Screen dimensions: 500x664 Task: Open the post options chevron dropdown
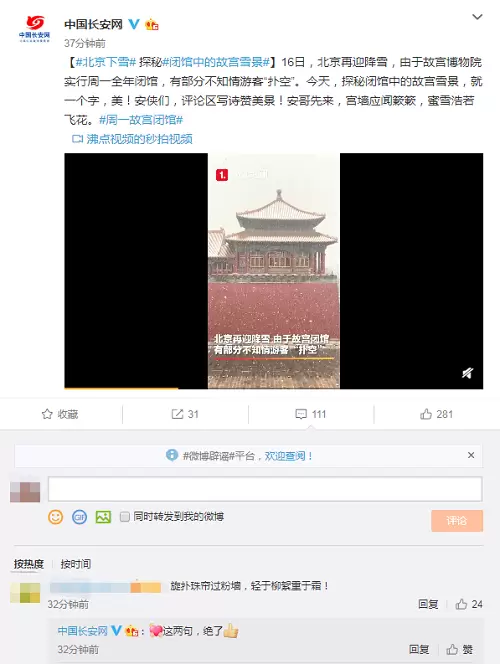477,17
